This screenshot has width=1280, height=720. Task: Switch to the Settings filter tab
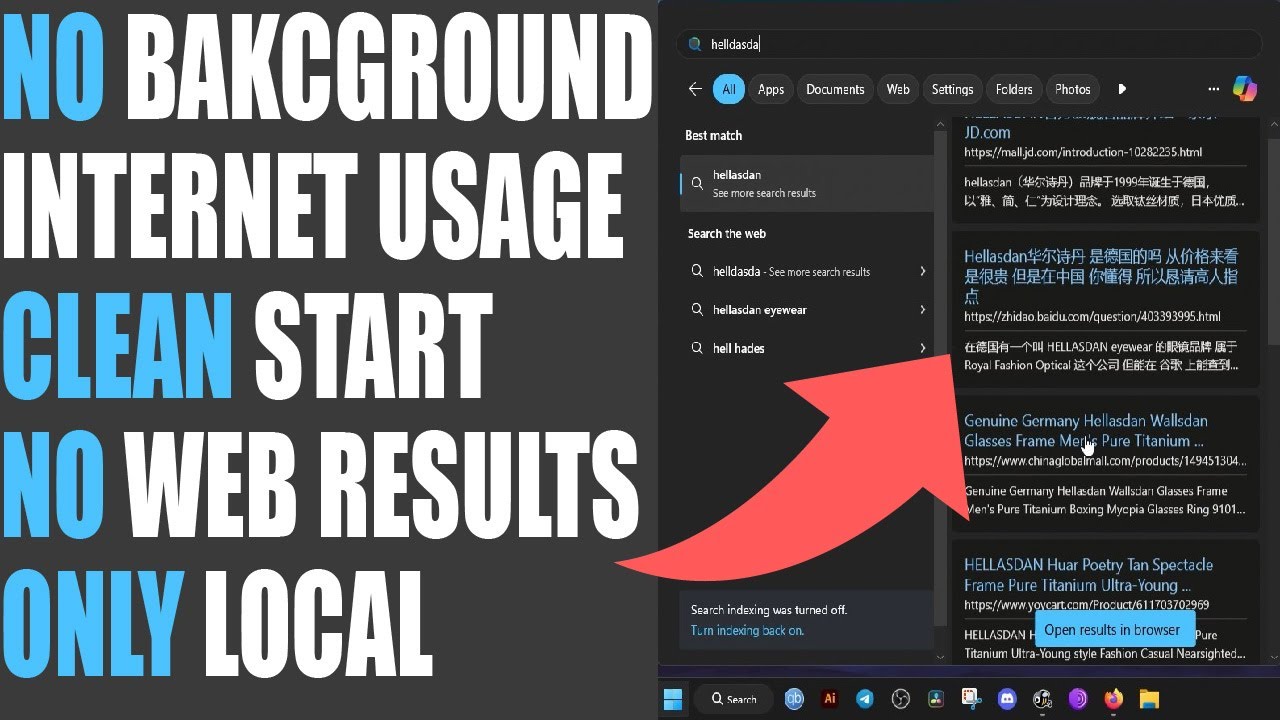952,89
